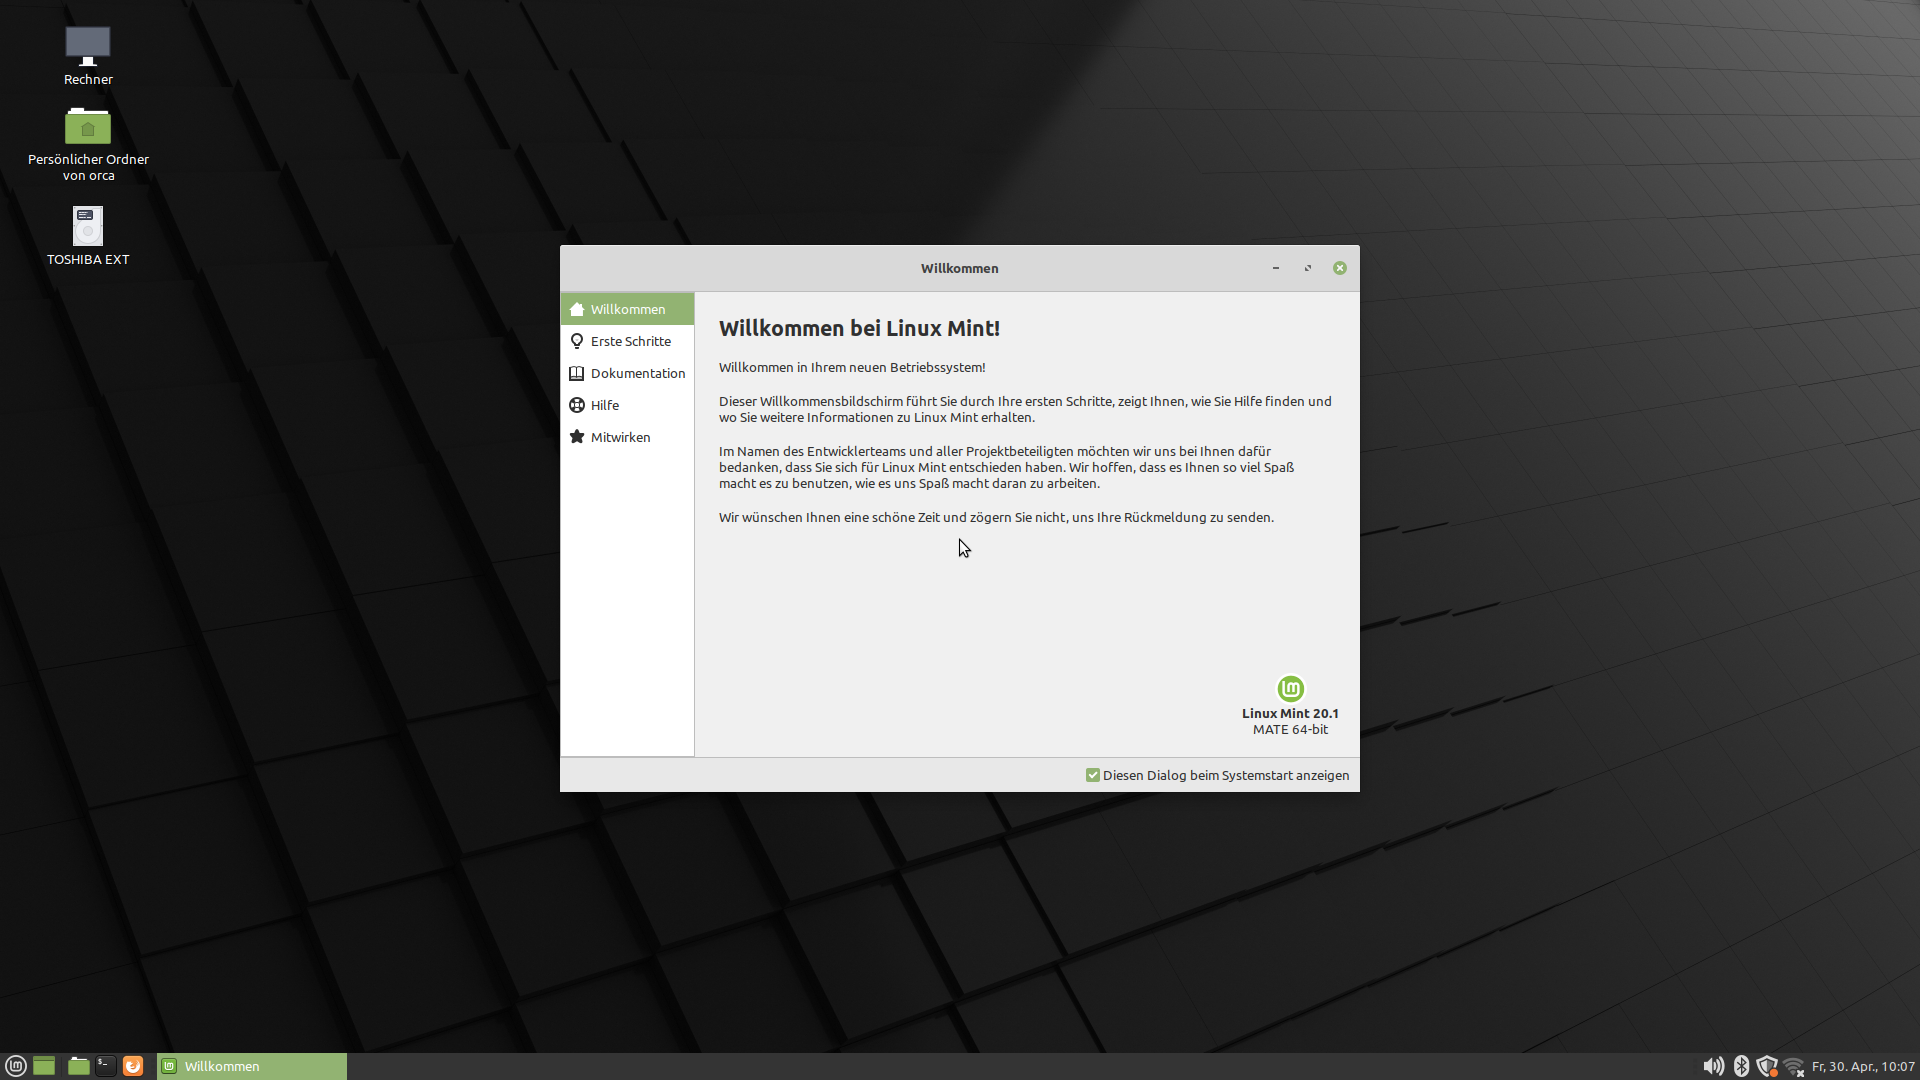Click the paragraph starting Dieser Willkommensbildschirm
The height and width of the screenshot is (1080, 1920).
click(x=1025, y=409)
